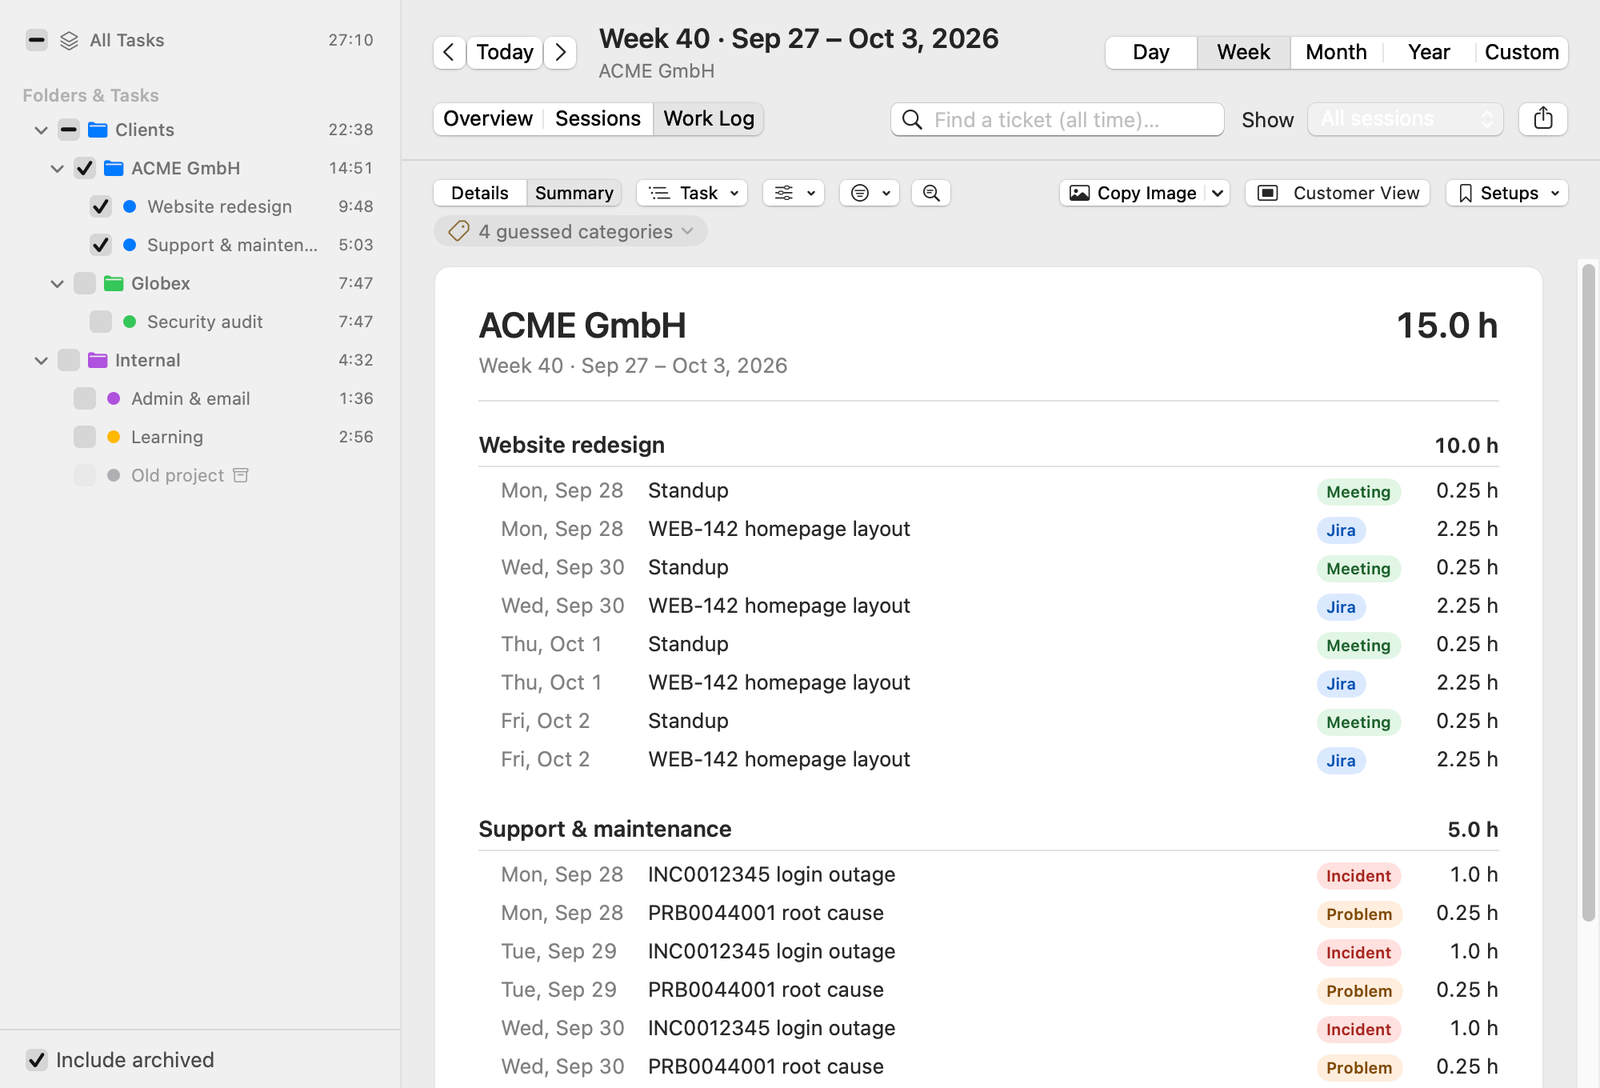The image size is (1600, 1088).
Task: Check the Globex folder checkbox
Action: 85,284
